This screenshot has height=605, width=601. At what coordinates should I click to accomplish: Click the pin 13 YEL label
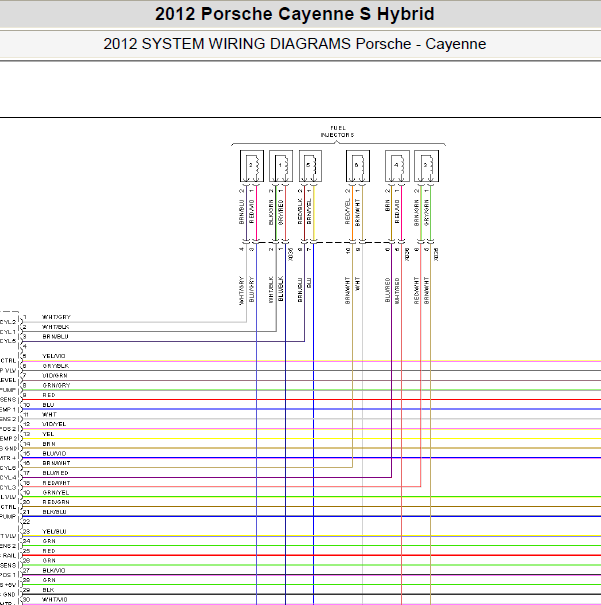[x=48, y=434]
